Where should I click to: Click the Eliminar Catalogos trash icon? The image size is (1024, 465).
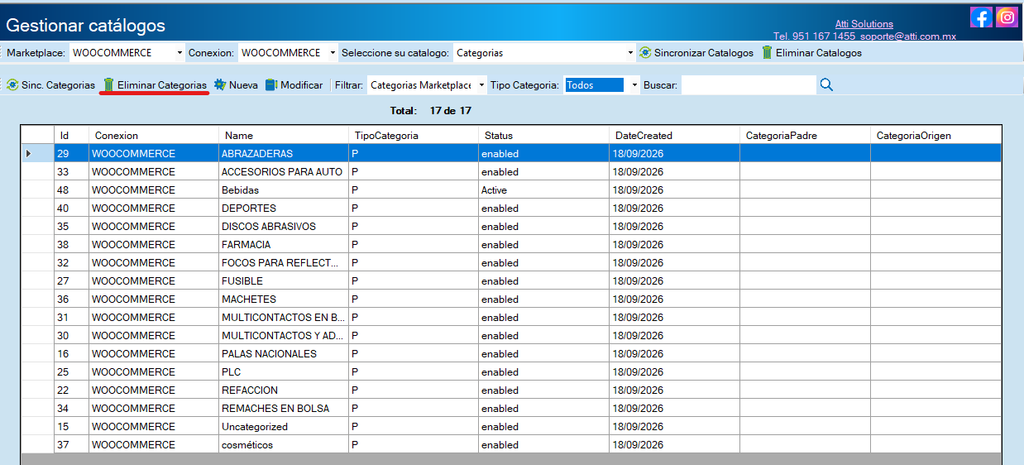767,52
